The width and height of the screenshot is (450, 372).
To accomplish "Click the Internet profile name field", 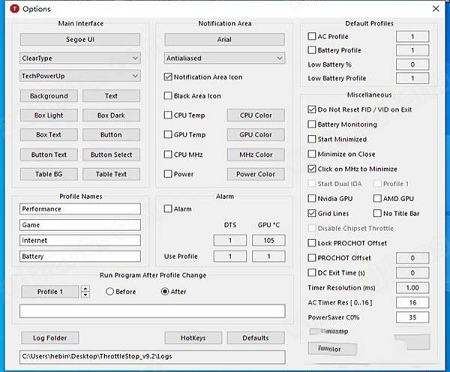I will point(80,240).
